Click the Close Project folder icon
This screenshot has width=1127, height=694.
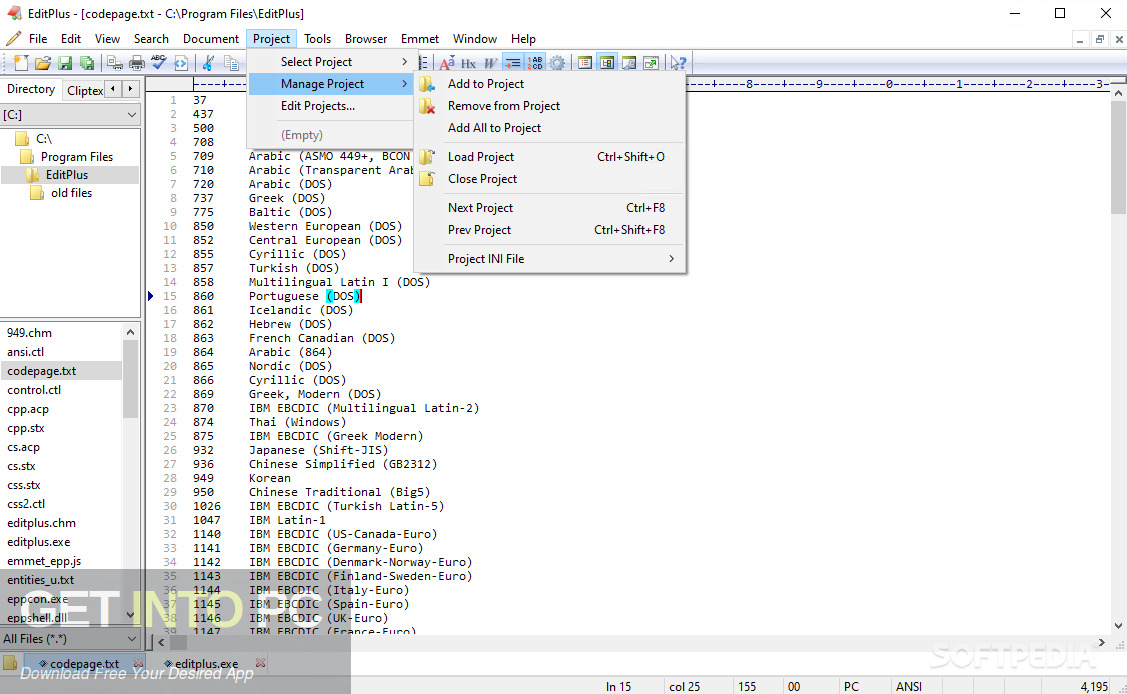427,179
